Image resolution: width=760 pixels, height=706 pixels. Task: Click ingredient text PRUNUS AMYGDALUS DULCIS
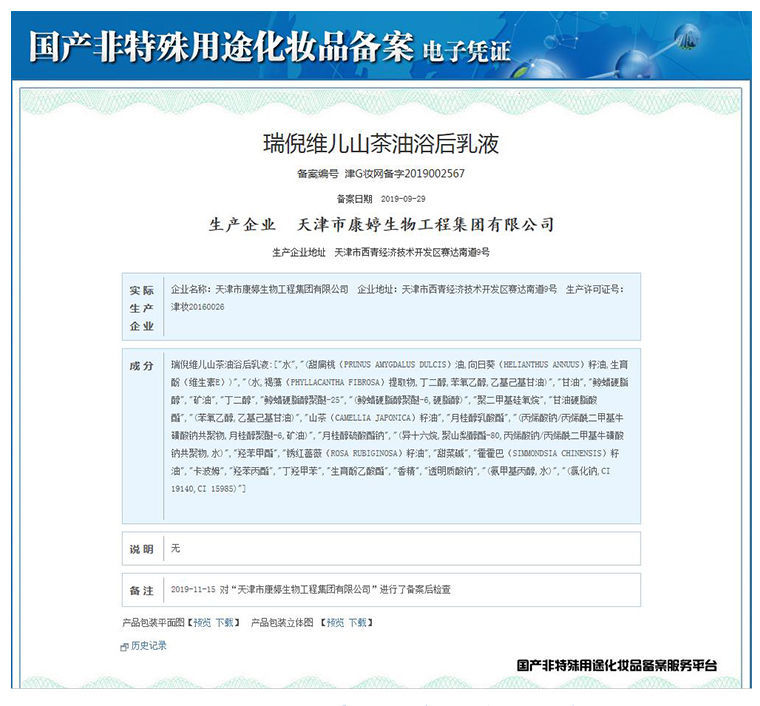[396, 364]
